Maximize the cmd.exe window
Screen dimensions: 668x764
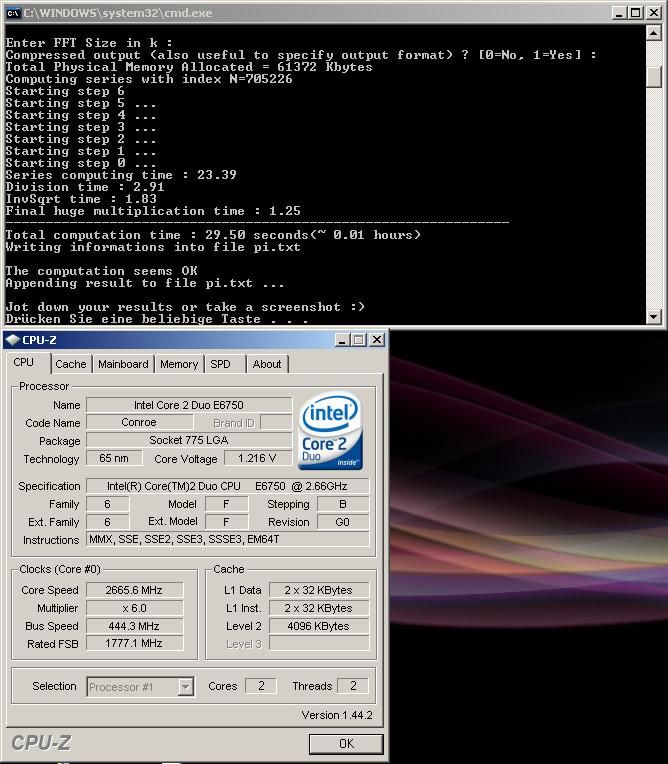(x=635, y=13)
